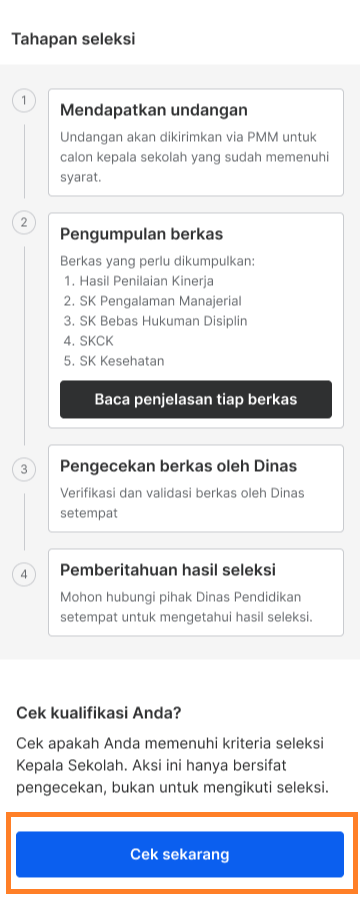This screenshot has height=900, width=360.
Task: Open "Baca penjelasan tiap berkas" button
Action: [x=196, y=399]
